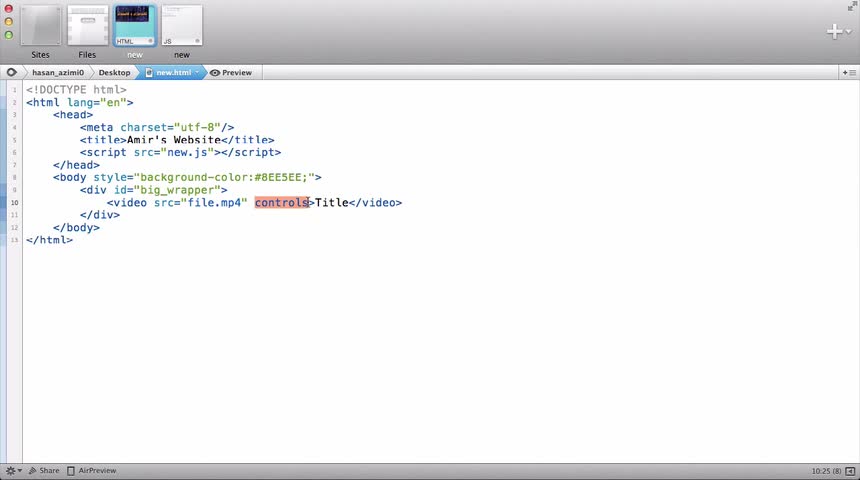Click the document icon beside new.html
This screenshot has height=480, width=860.
(x=149, y=72)
